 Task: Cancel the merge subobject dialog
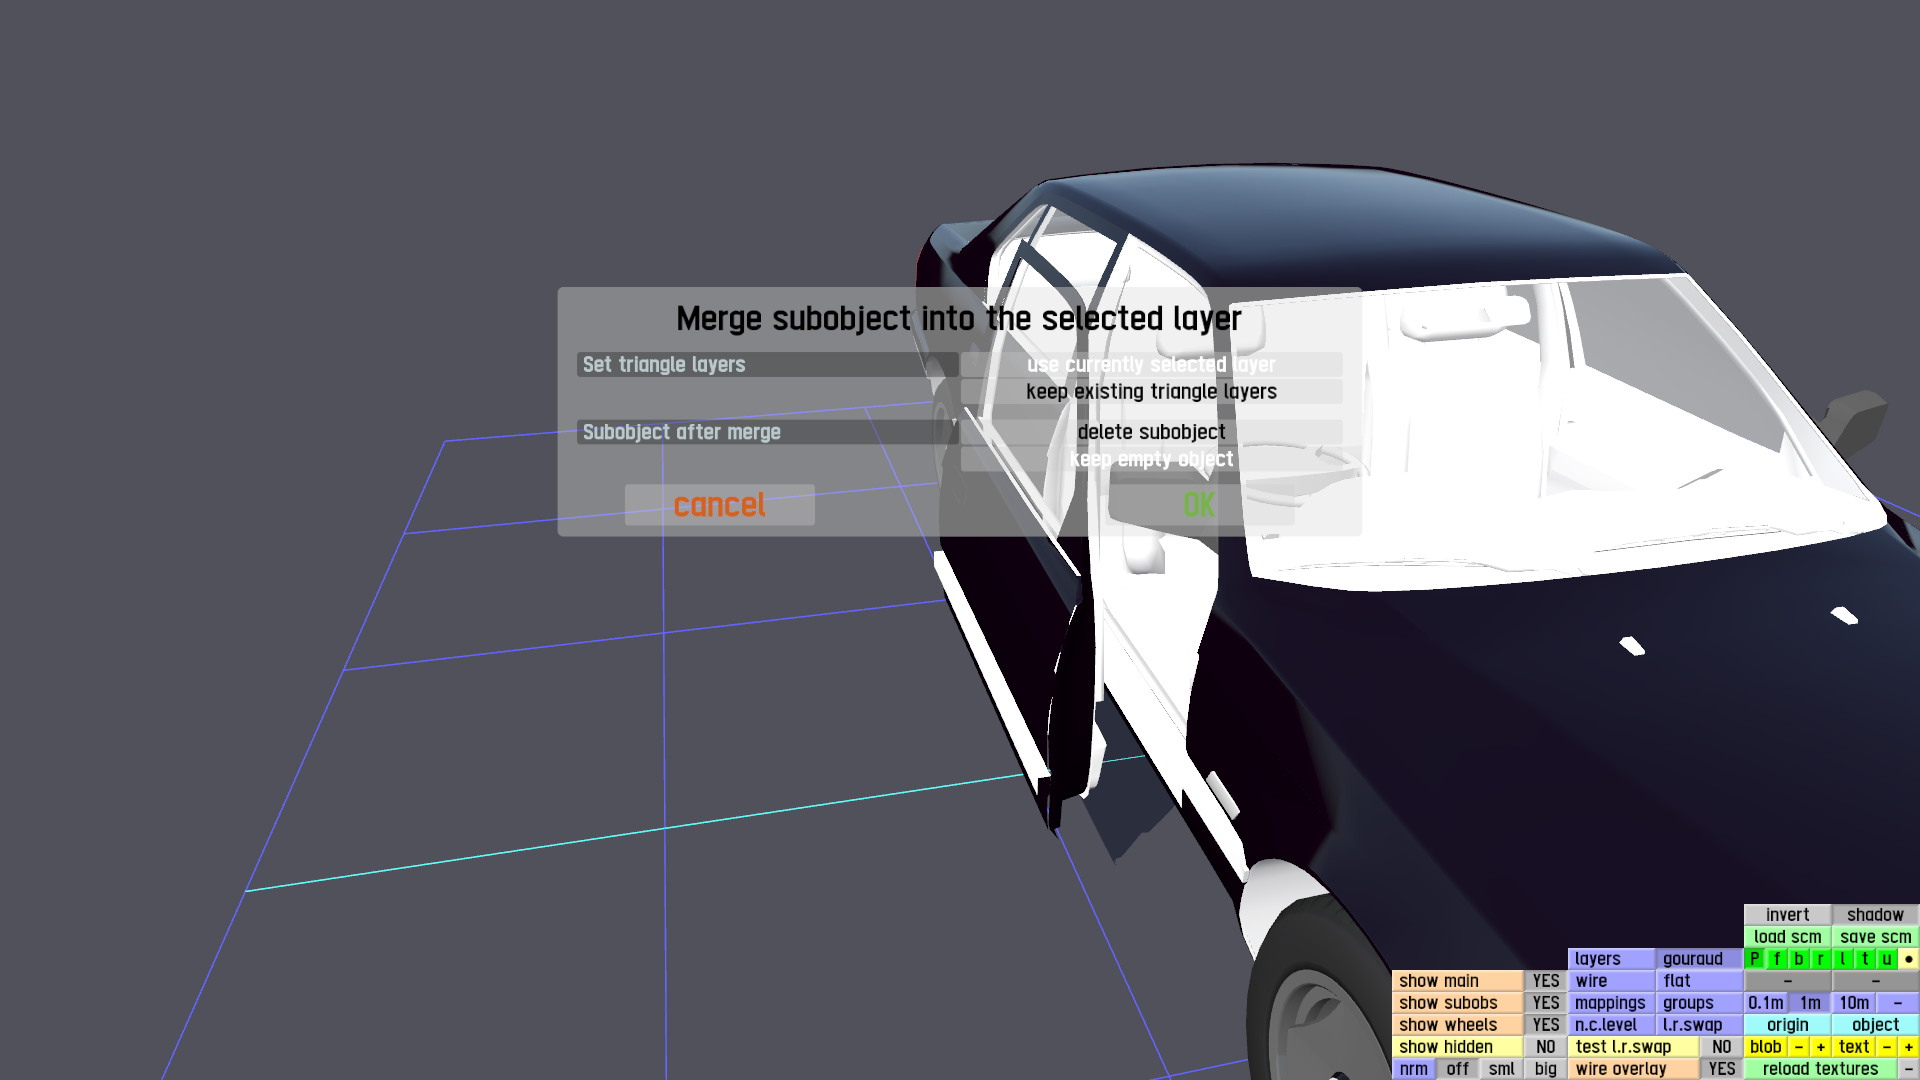point(719,505)
